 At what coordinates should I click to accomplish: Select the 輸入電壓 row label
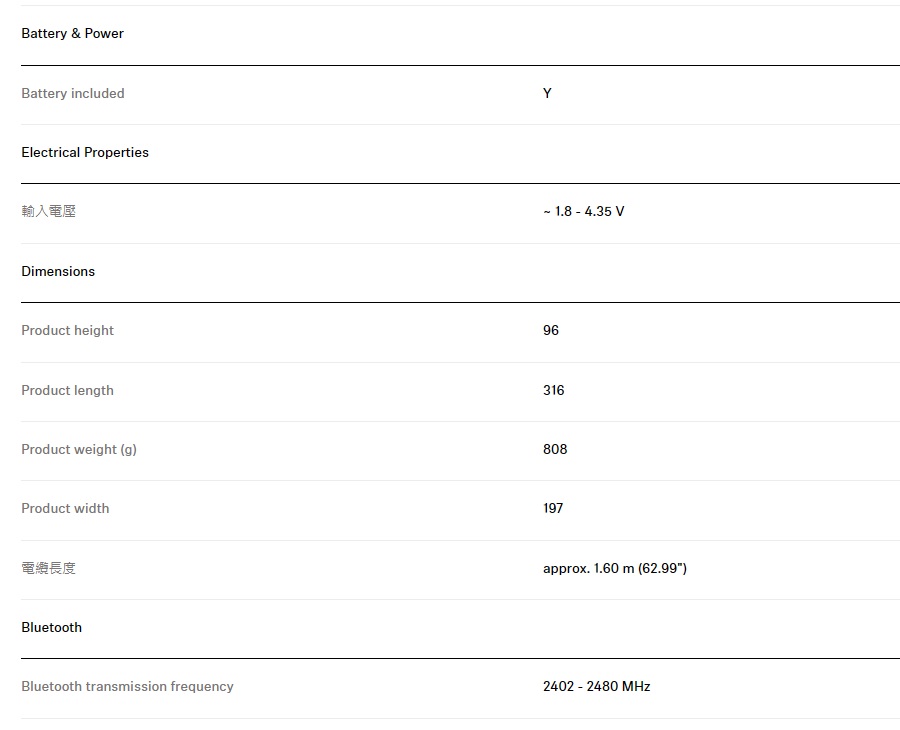point(49,212)
